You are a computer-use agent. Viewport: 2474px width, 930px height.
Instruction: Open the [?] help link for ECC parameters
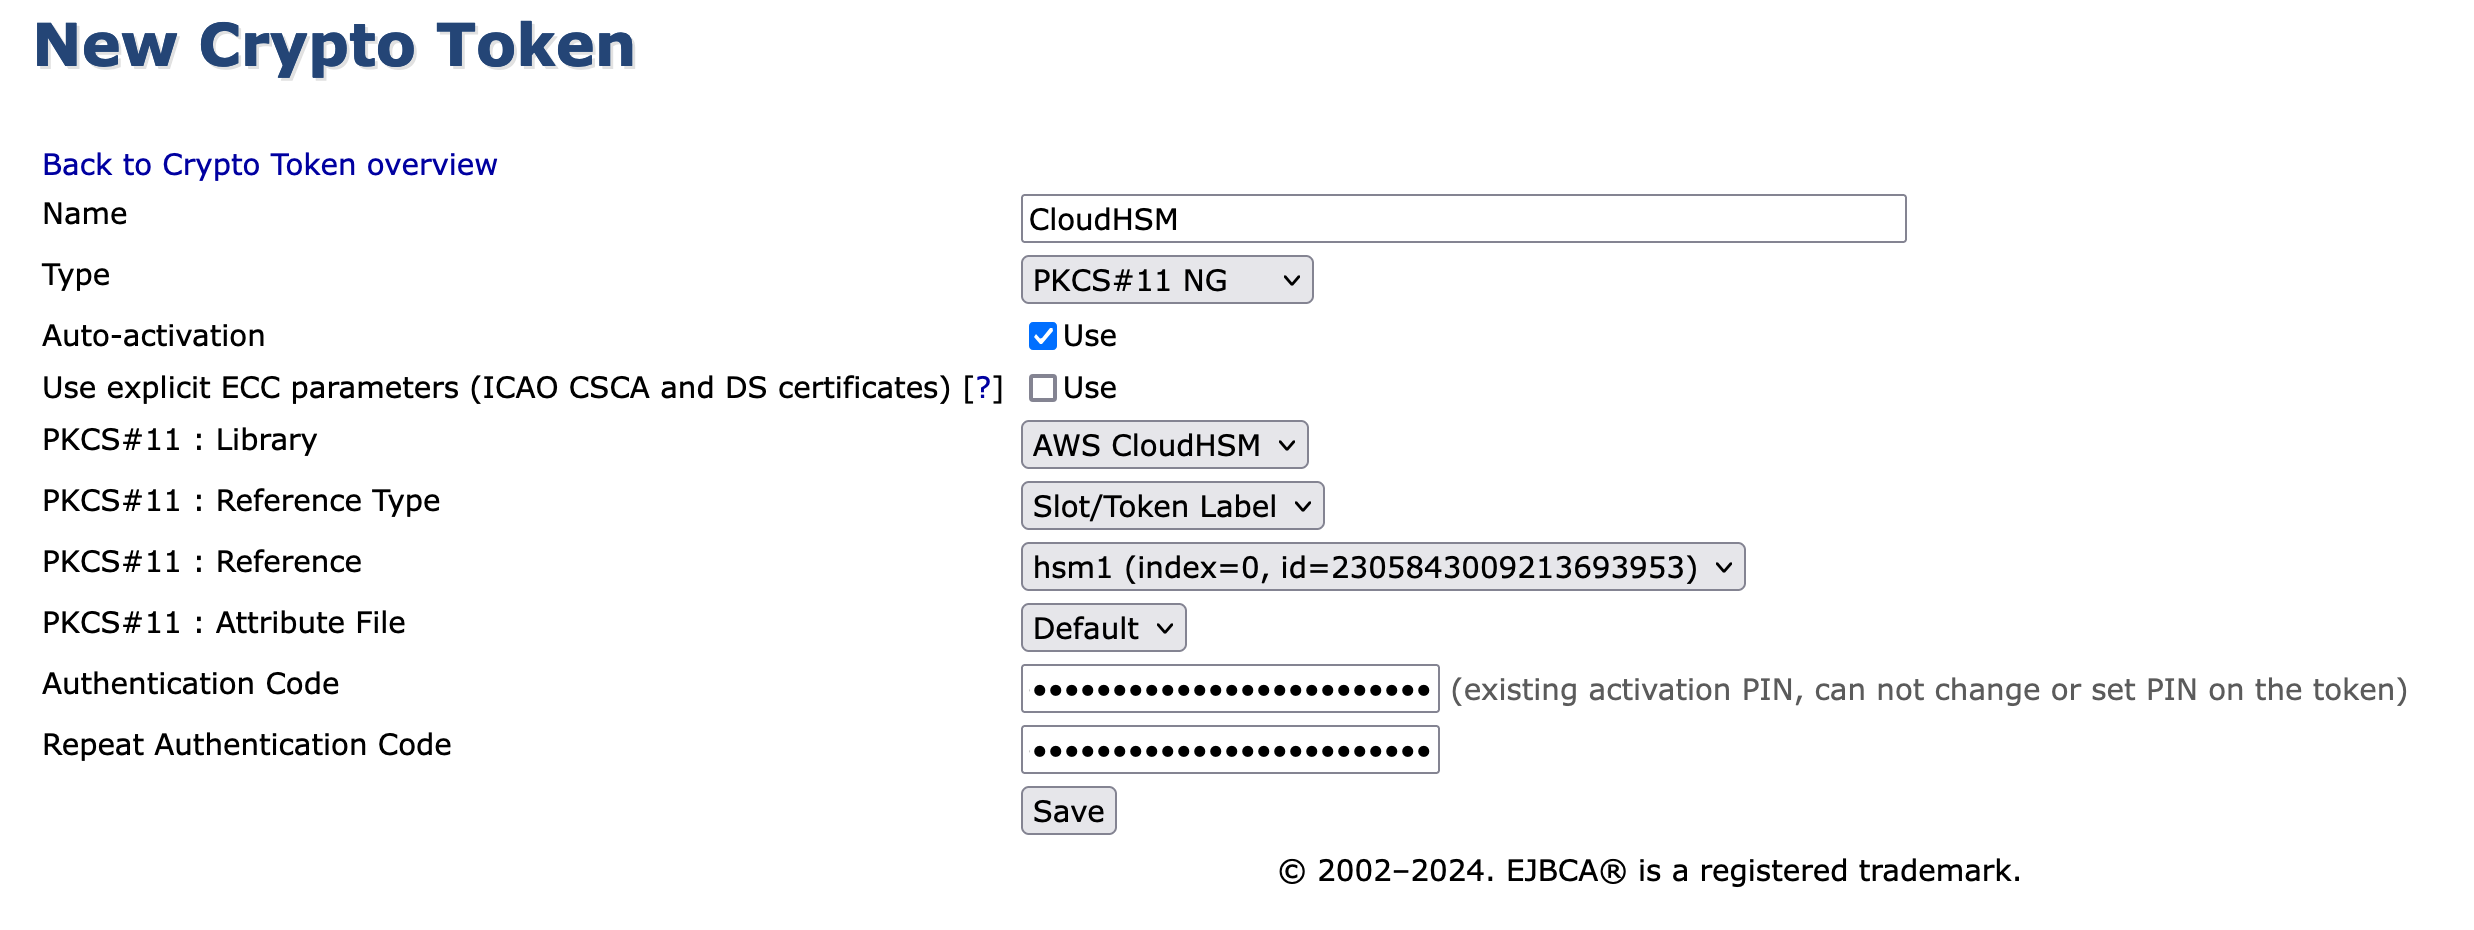click(983, 388)
